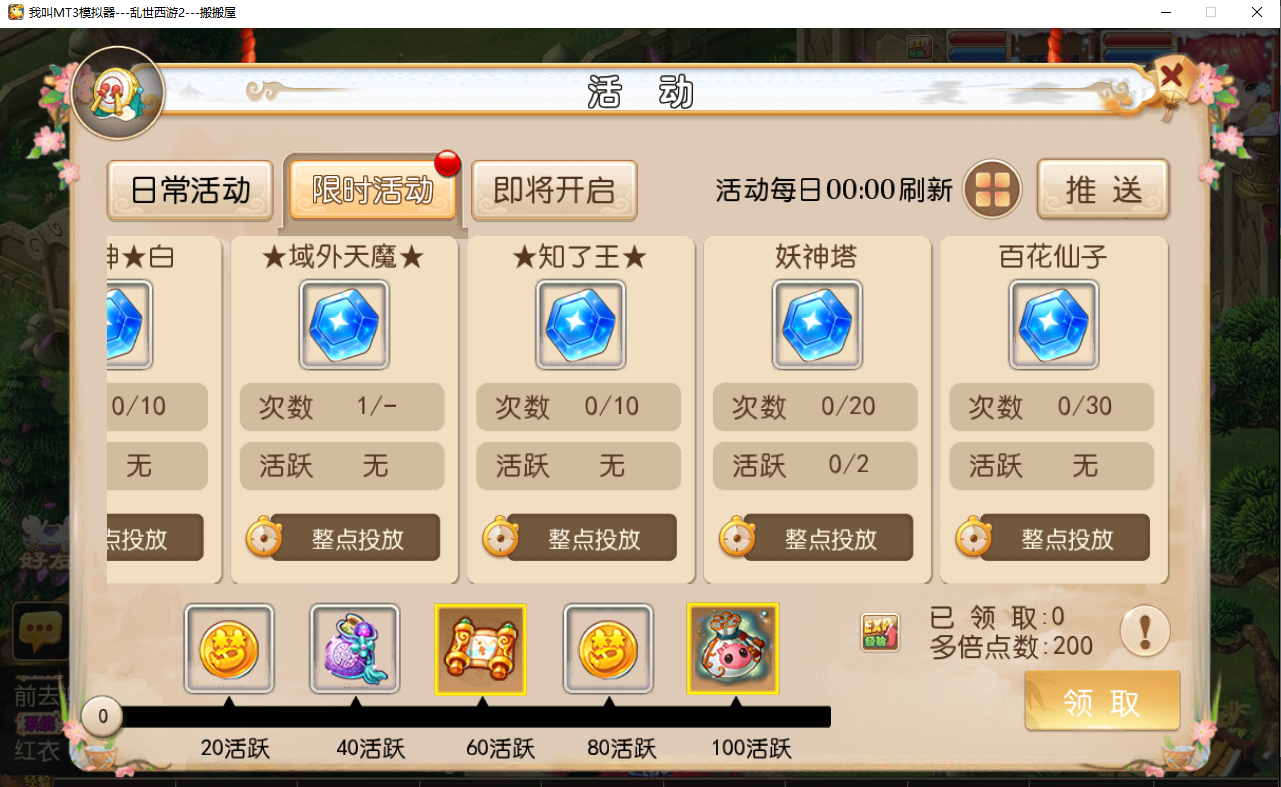This screenshot has height=787, width=1281.
Task: Click the blue gem under 妖神塔
Action: tap(817, 325)
